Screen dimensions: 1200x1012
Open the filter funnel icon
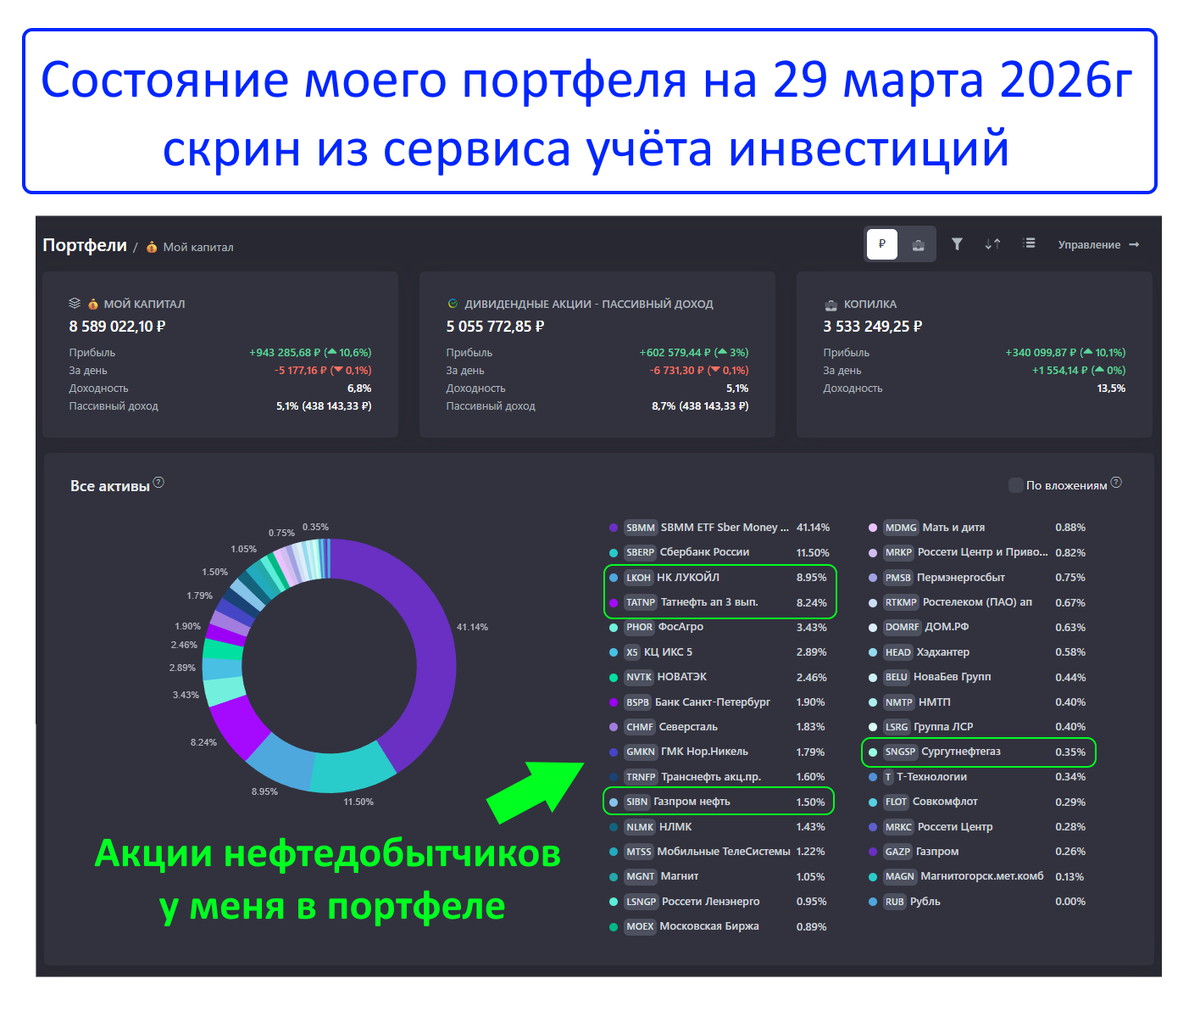(x=957, y=244)
